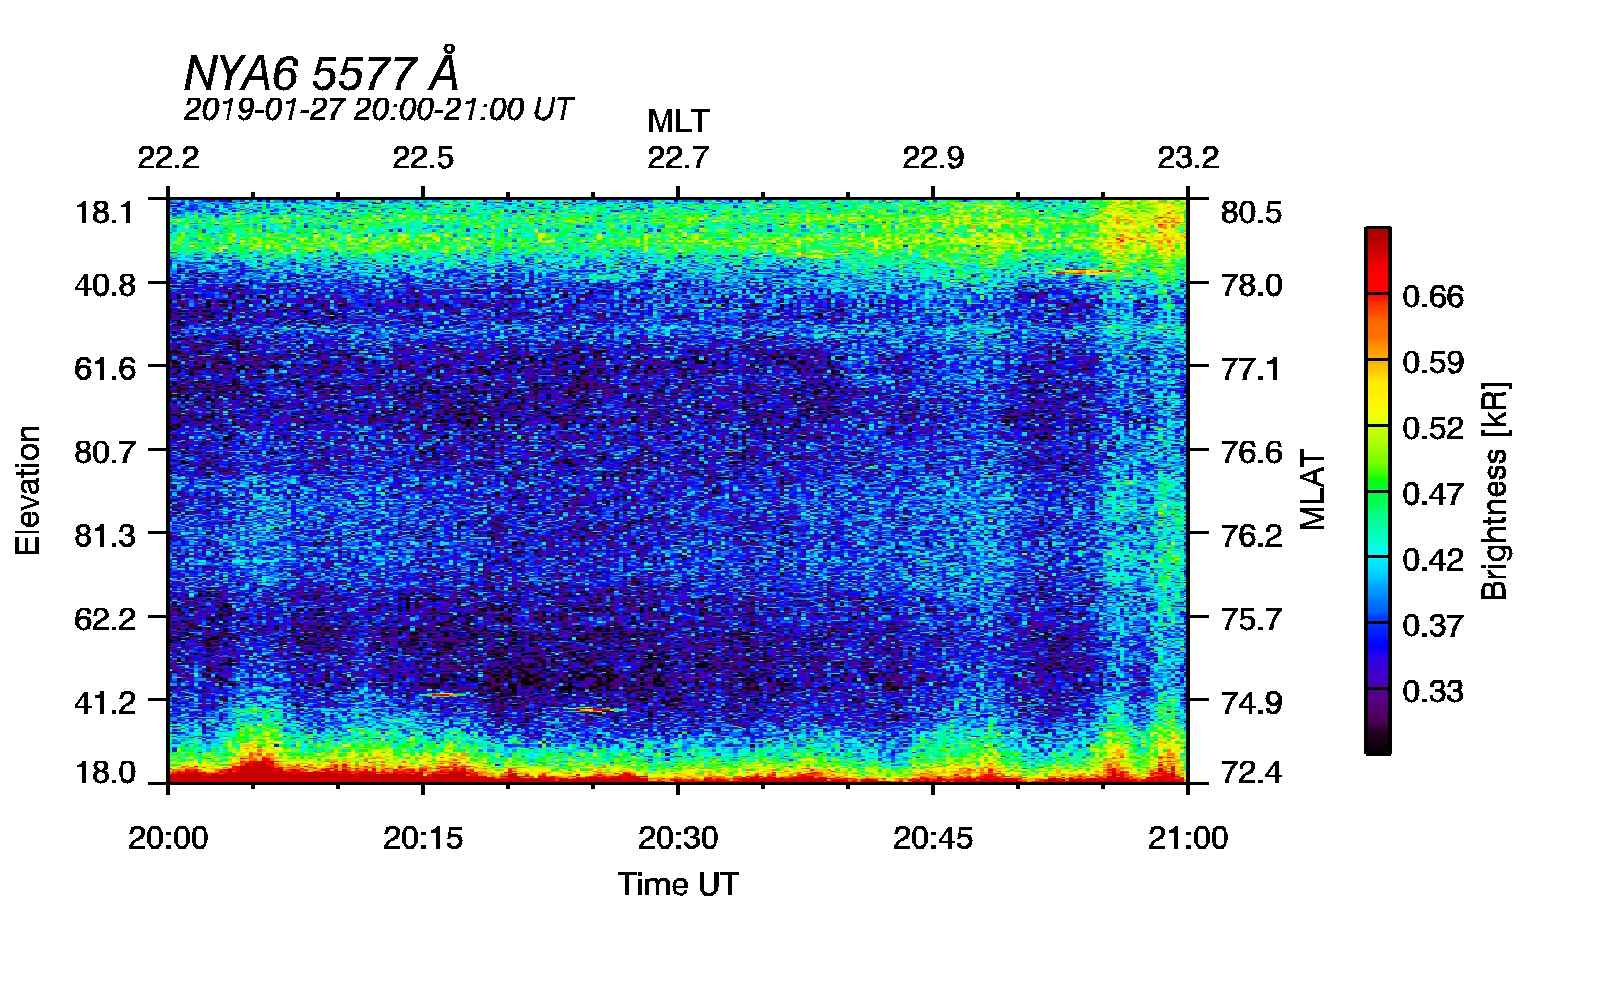
Task: Click the colorbar value '0.47'
Action: (1433, 494)
